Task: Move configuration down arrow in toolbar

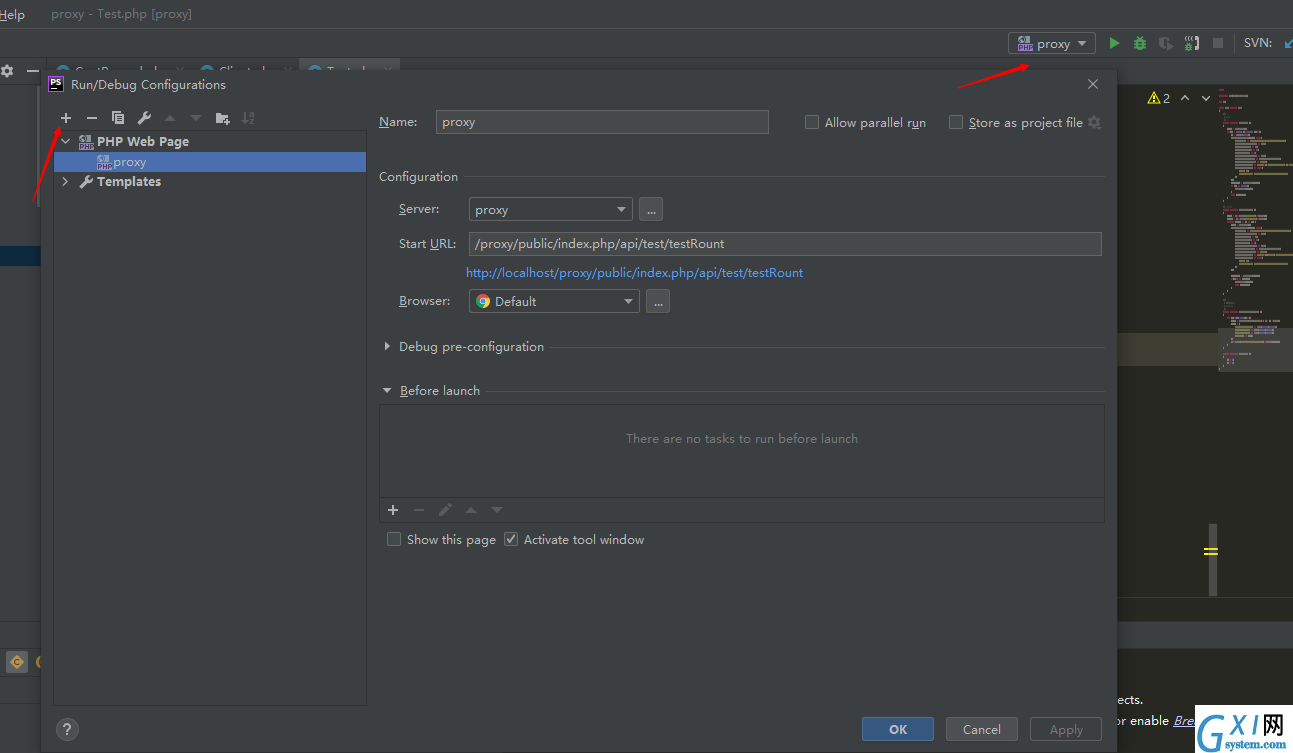Action: (x=196, y=118)
